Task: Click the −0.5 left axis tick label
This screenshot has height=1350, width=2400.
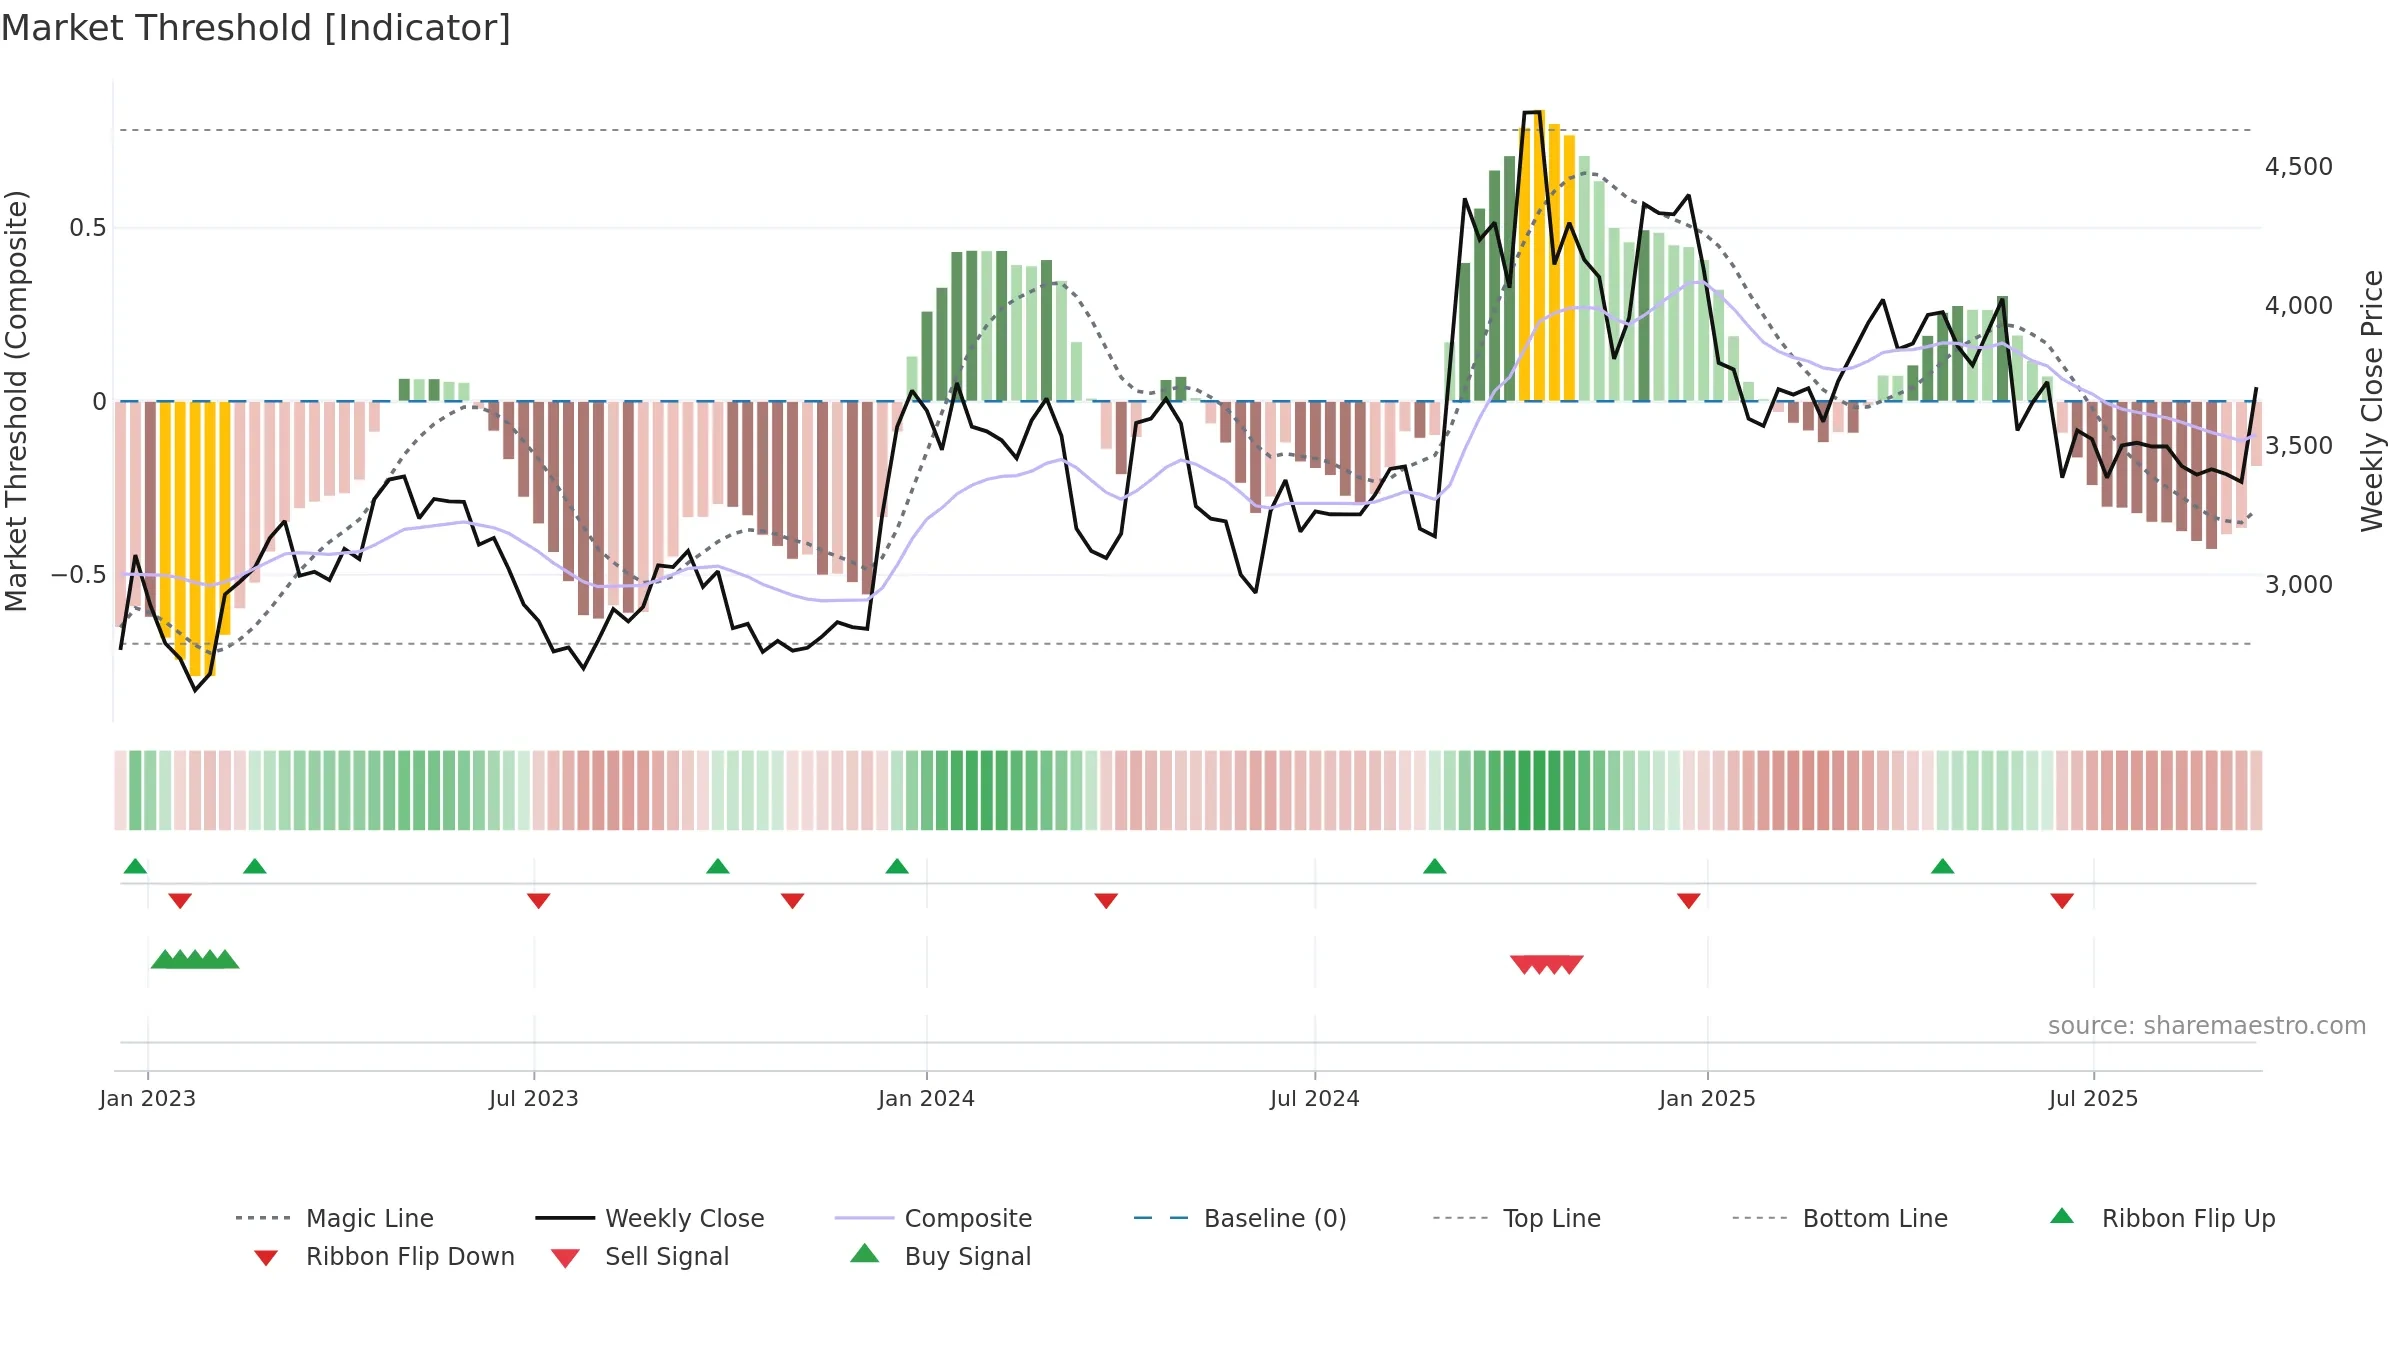Action: [x=79, y=575]
